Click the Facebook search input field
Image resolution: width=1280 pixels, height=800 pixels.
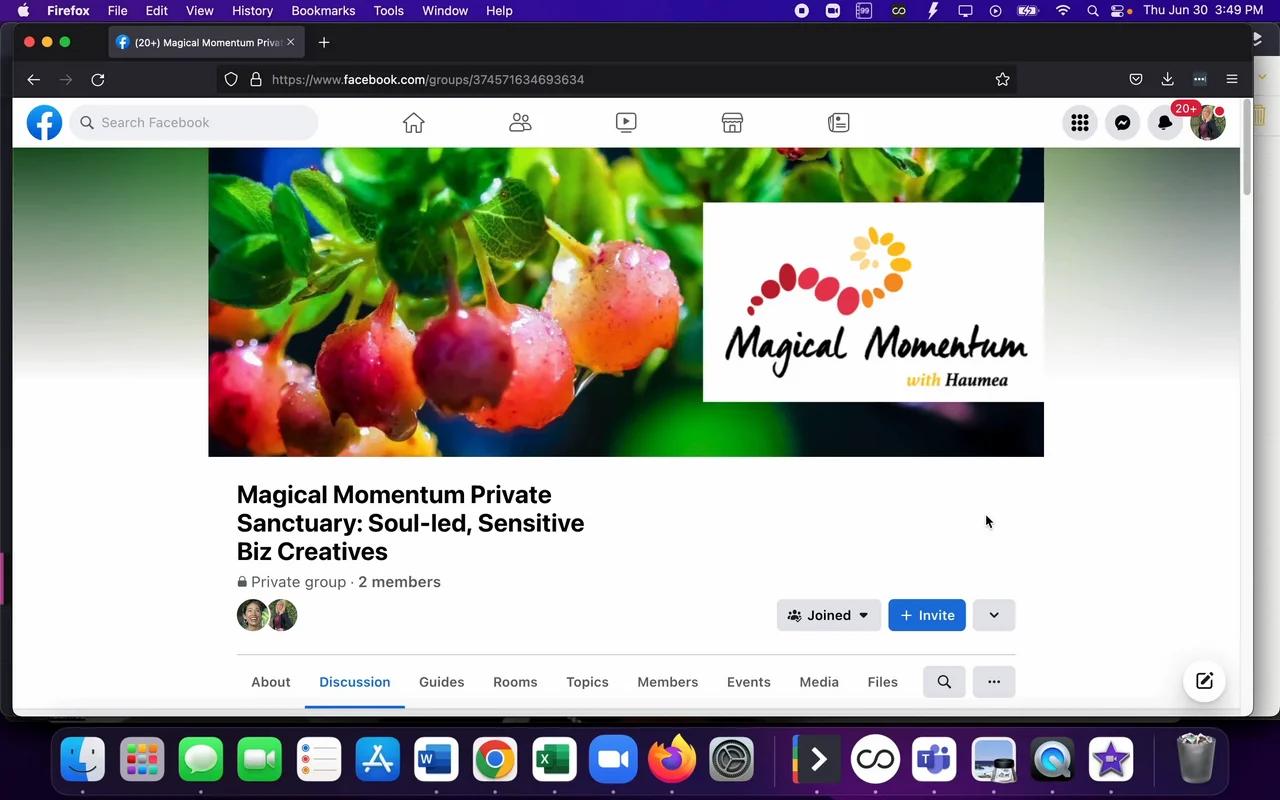pyautogui.click(x=193, y=122)
